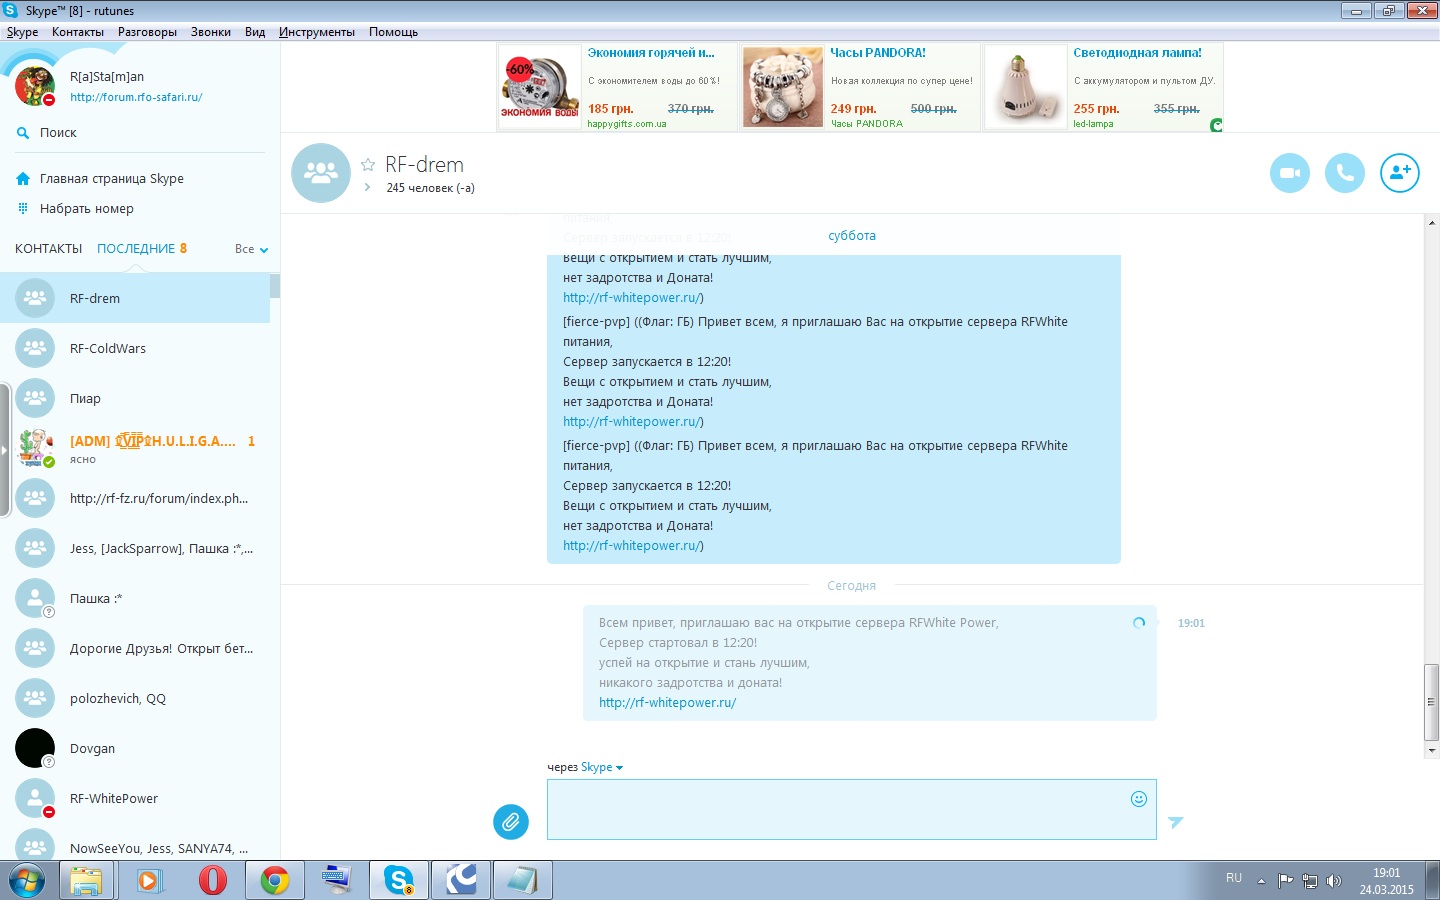Click the chat vertical scrollbar thumb
Viewport: 1440px width, 900px height.
click(x=1432, y=701)
